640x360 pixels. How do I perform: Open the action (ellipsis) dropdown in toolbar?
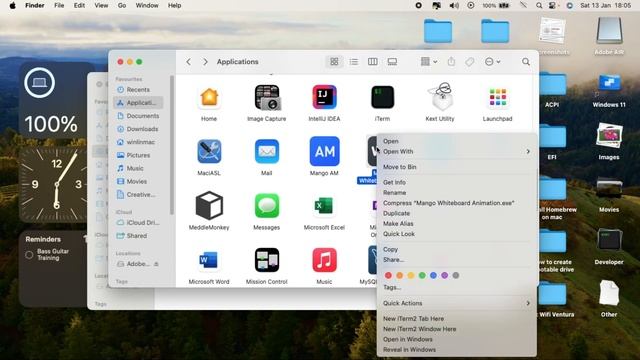(493, 62)
